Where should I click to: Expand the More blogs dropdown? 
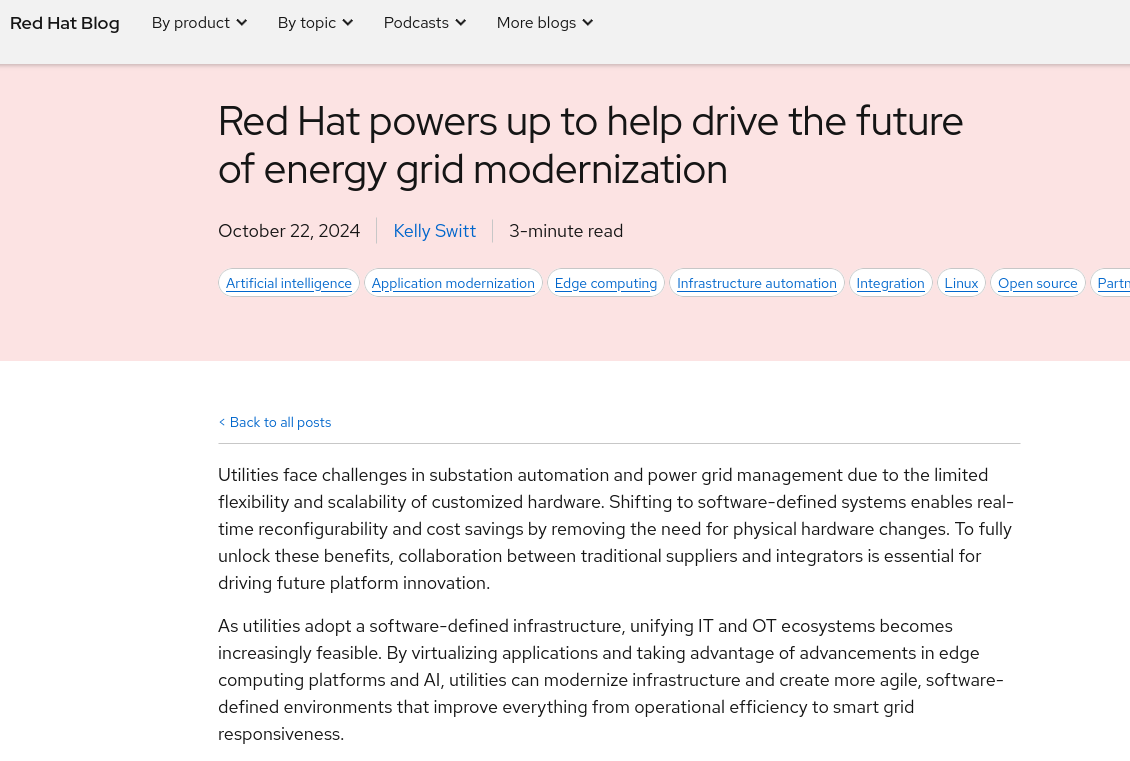coord(544,23)
